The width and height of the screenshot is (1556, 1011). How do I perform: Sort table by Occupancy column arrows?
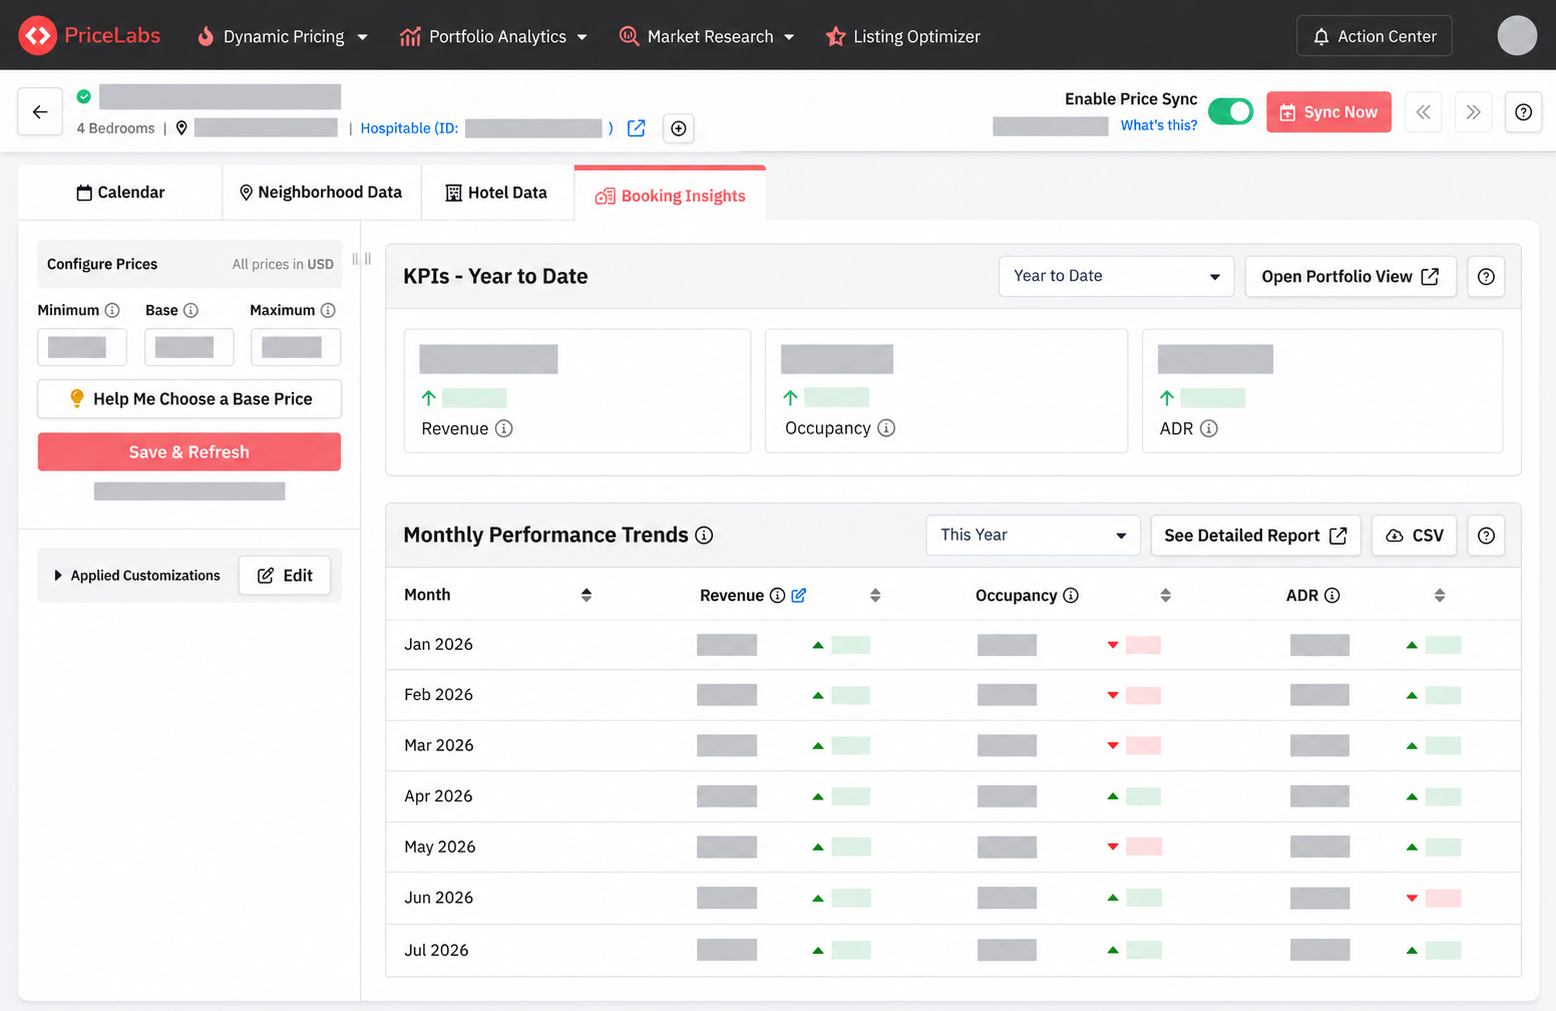tap(1165, 595)
